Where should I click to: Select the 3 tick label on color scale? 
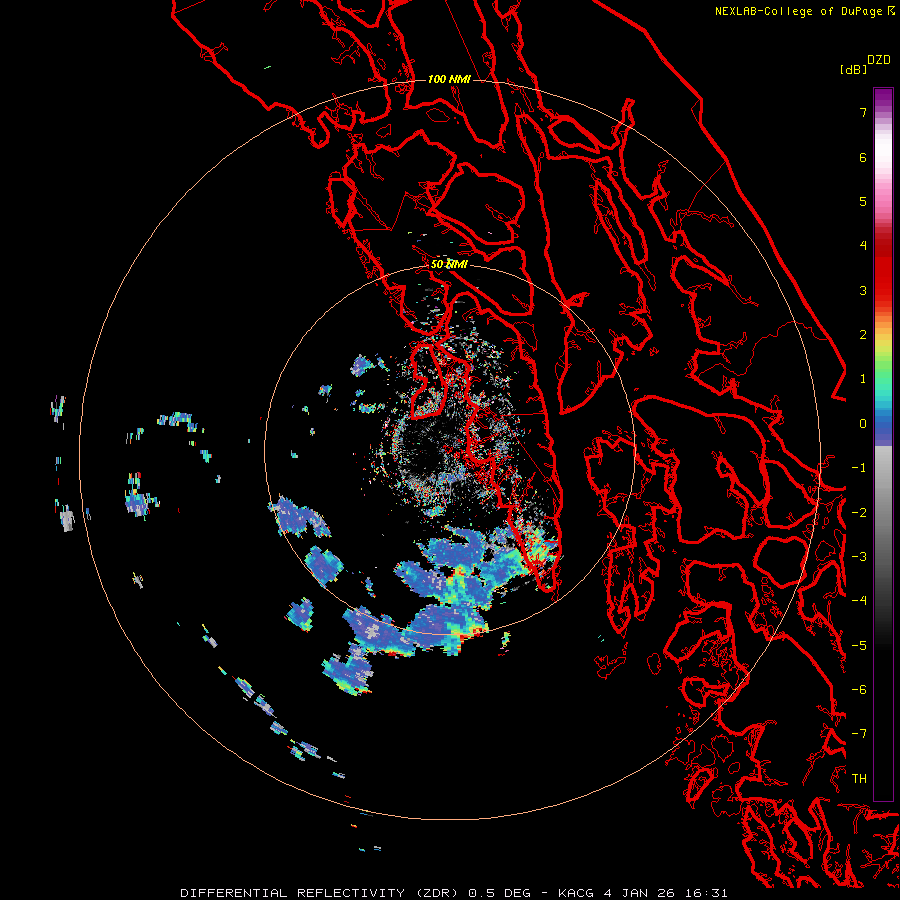(863, 290)
